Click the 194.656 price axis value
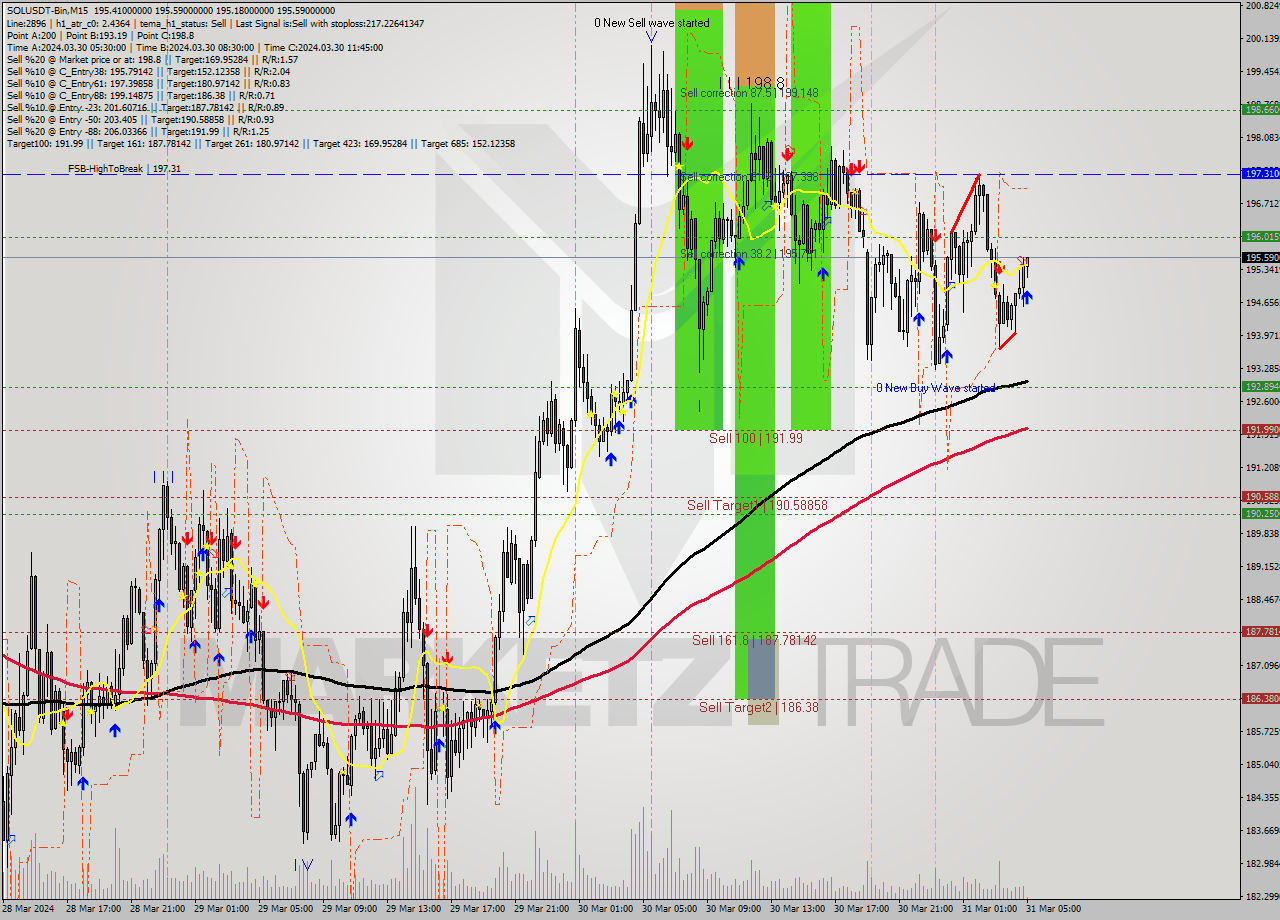This screenshot has width=1280, height=920. coord(1262,302)
